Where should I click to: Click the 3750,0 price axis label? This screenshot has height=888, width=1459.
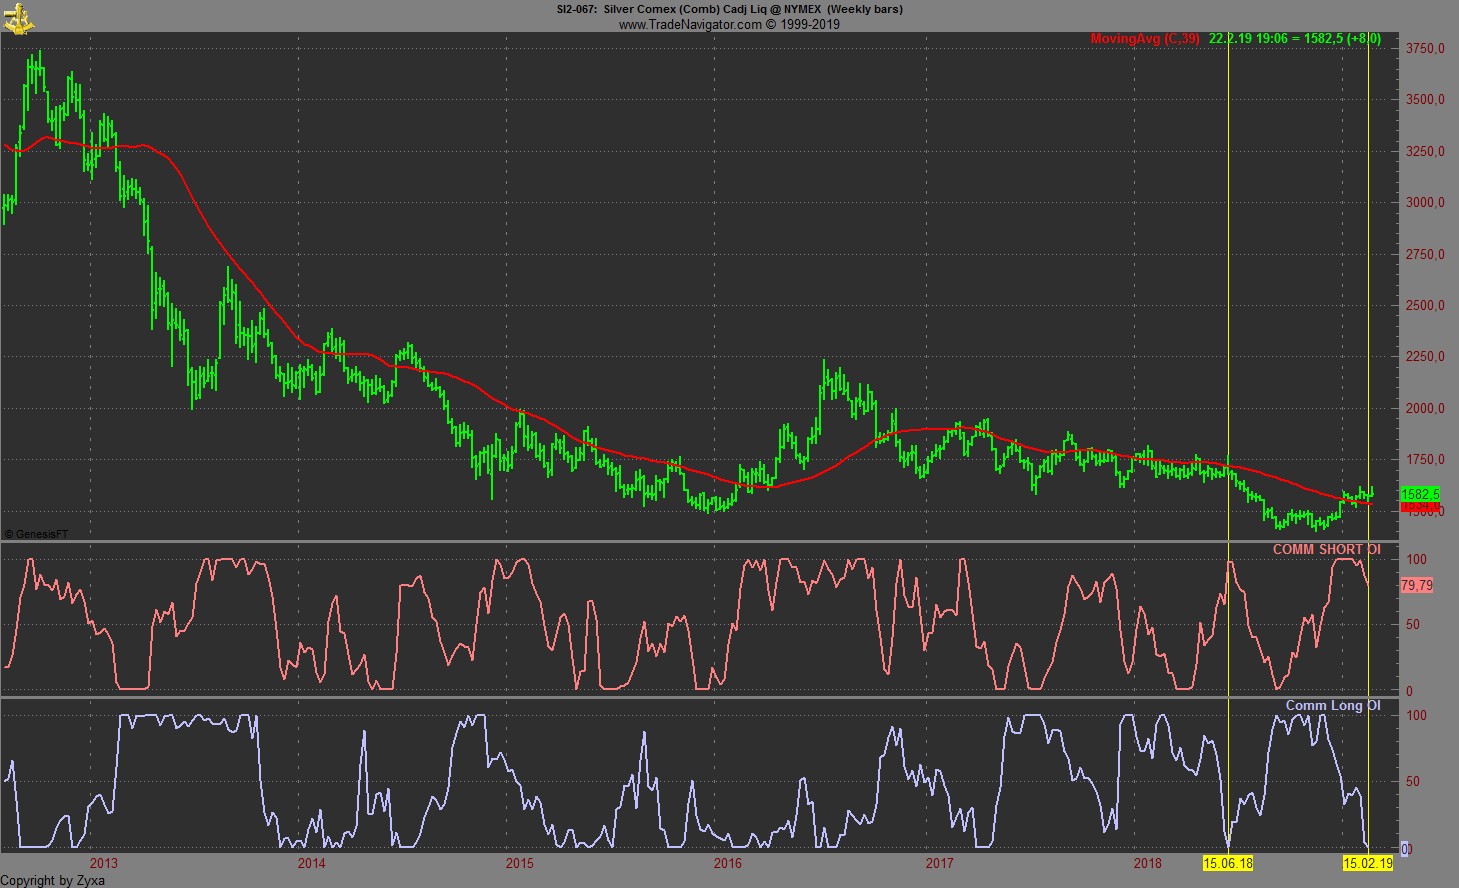[x=1425, y=48]
